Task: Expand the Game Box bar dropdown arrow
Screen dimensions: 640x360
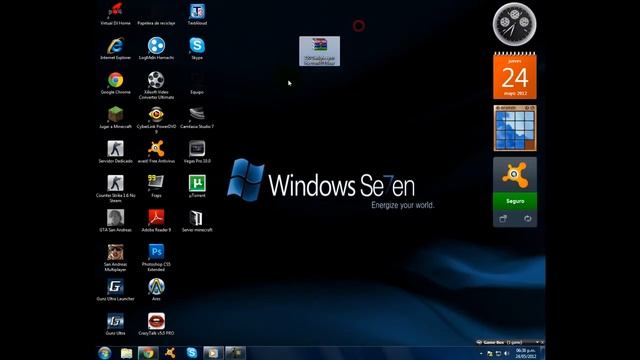Action: (537, 342)
